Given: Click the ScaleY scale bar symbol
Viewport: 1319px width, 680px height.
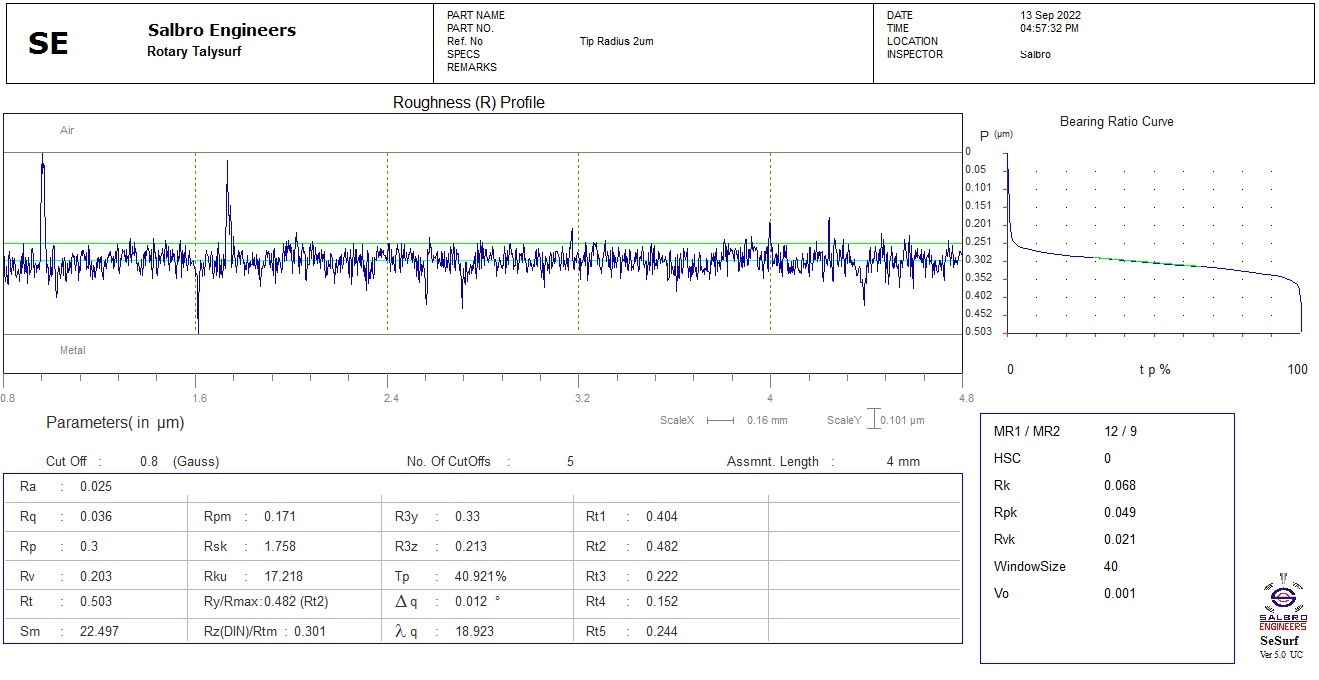Looking at the screenshot, I should [x=873, y=420].
